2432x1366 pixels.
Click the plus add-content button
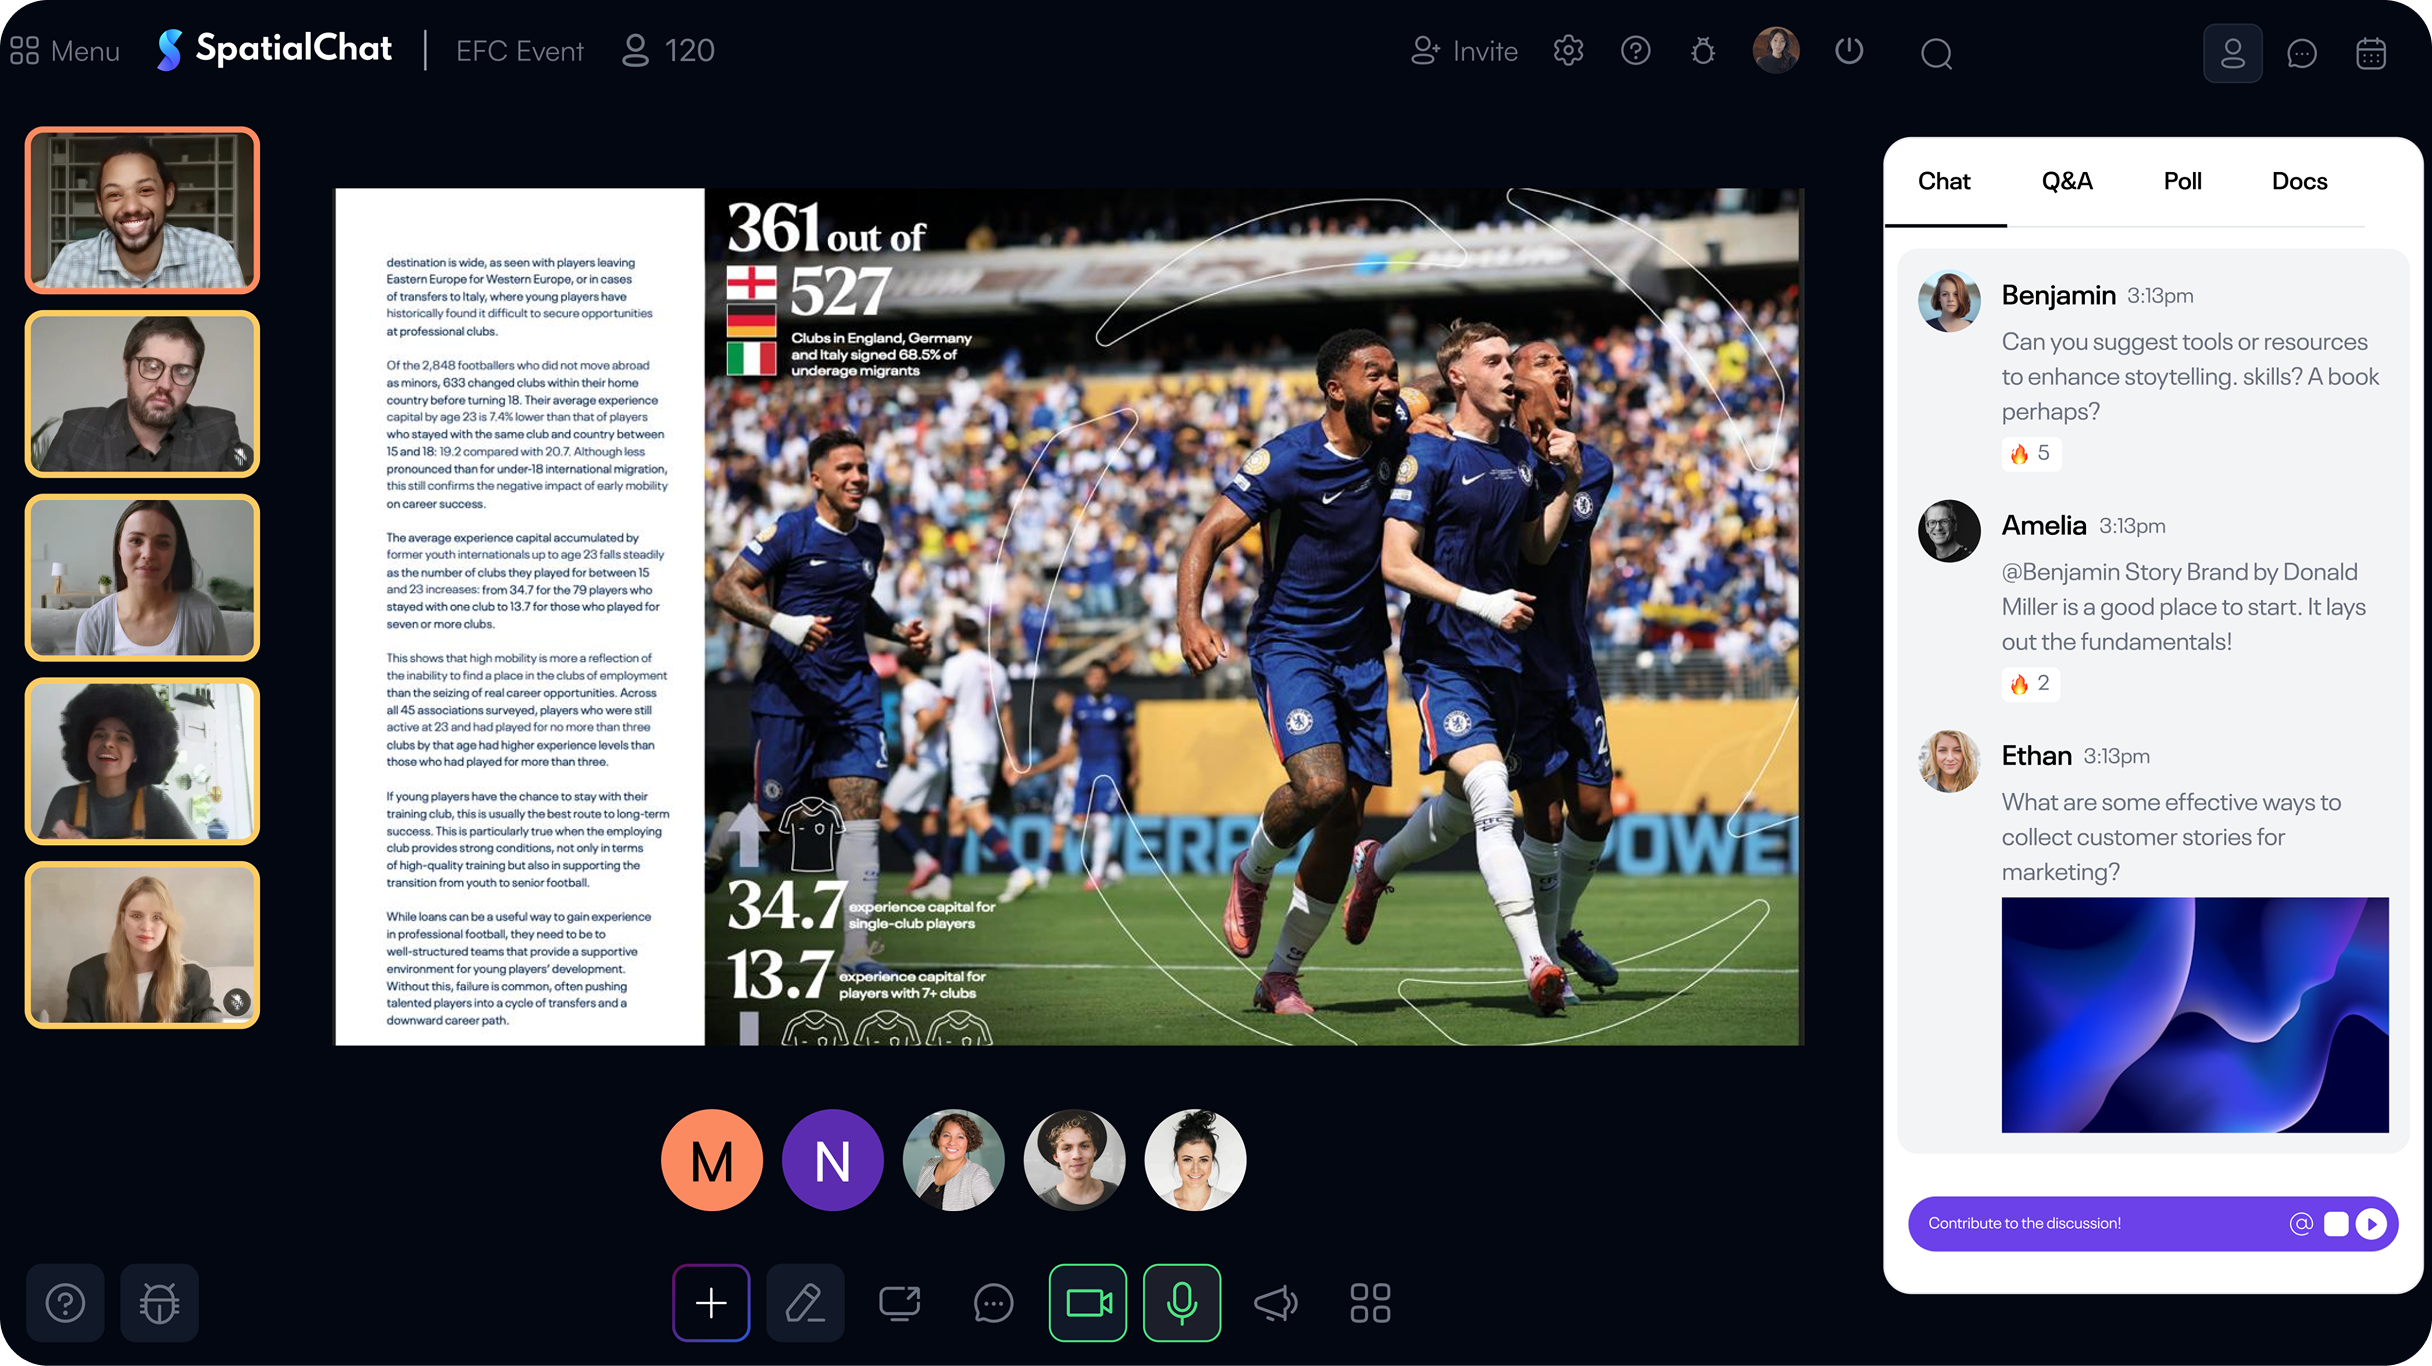click(711, 1302)
